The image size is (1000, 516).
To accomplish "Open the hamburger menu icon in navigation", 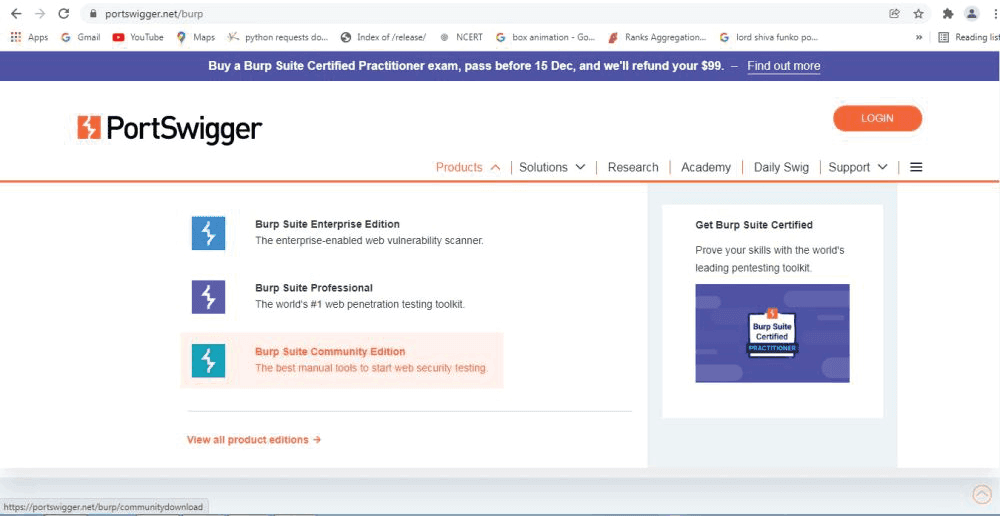I will [x=916, y=167].
